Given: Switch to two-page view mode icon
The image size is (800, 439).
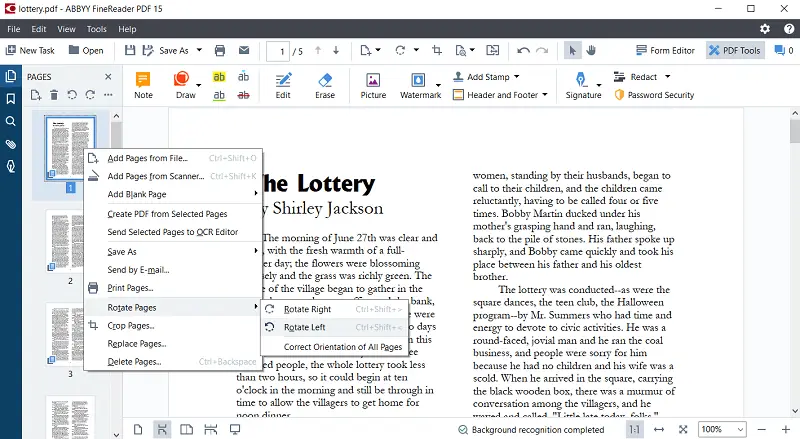Looking at the screenshot, I should (187, 429).
